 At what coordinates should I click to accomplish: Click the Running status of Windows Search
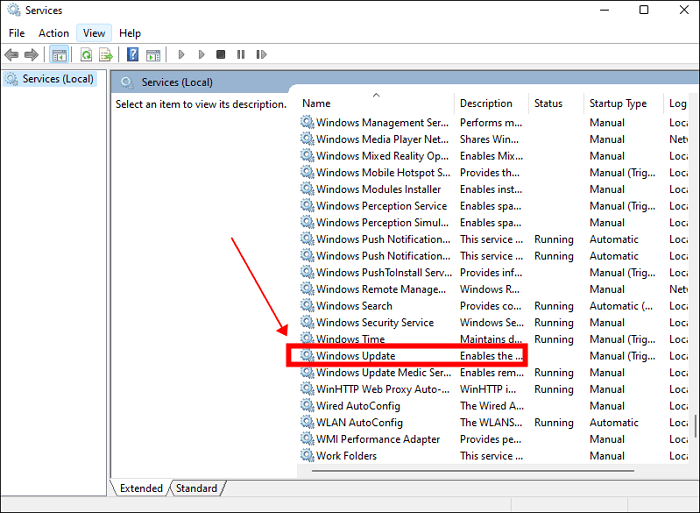click(554, 306)
